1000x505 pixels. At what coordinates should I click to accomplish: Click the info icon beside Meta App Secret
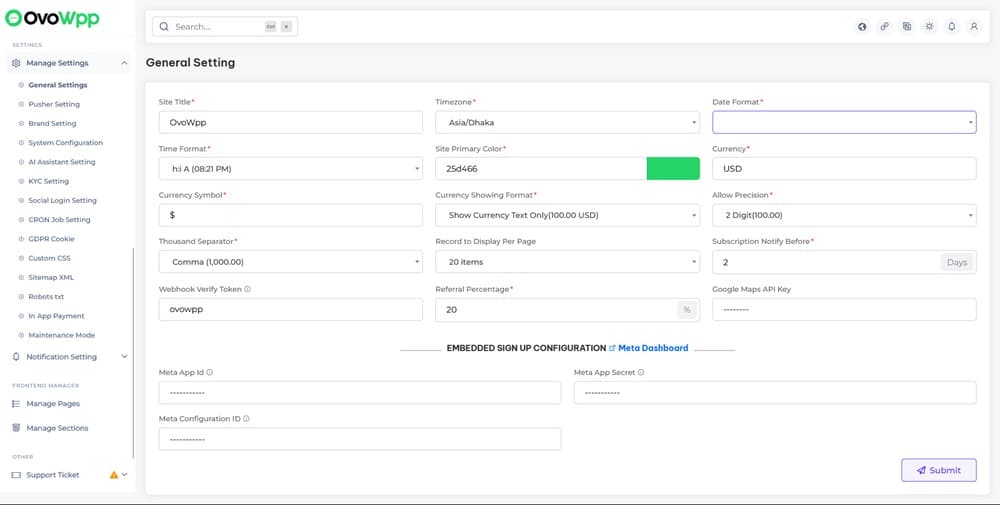coord(641,372)
